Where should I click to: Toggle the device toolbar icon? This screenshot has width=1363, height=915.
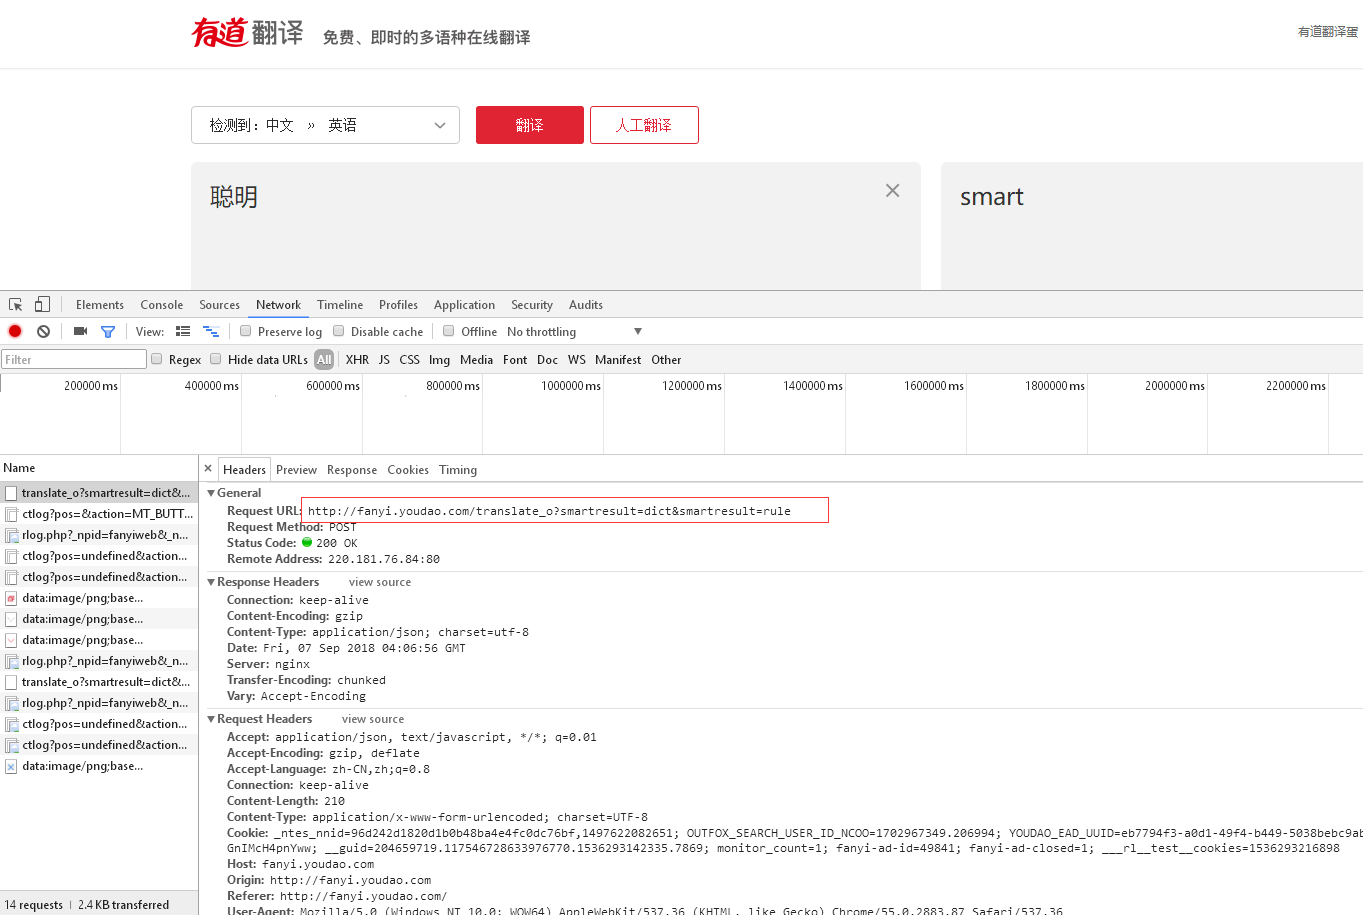pos(42,305)
